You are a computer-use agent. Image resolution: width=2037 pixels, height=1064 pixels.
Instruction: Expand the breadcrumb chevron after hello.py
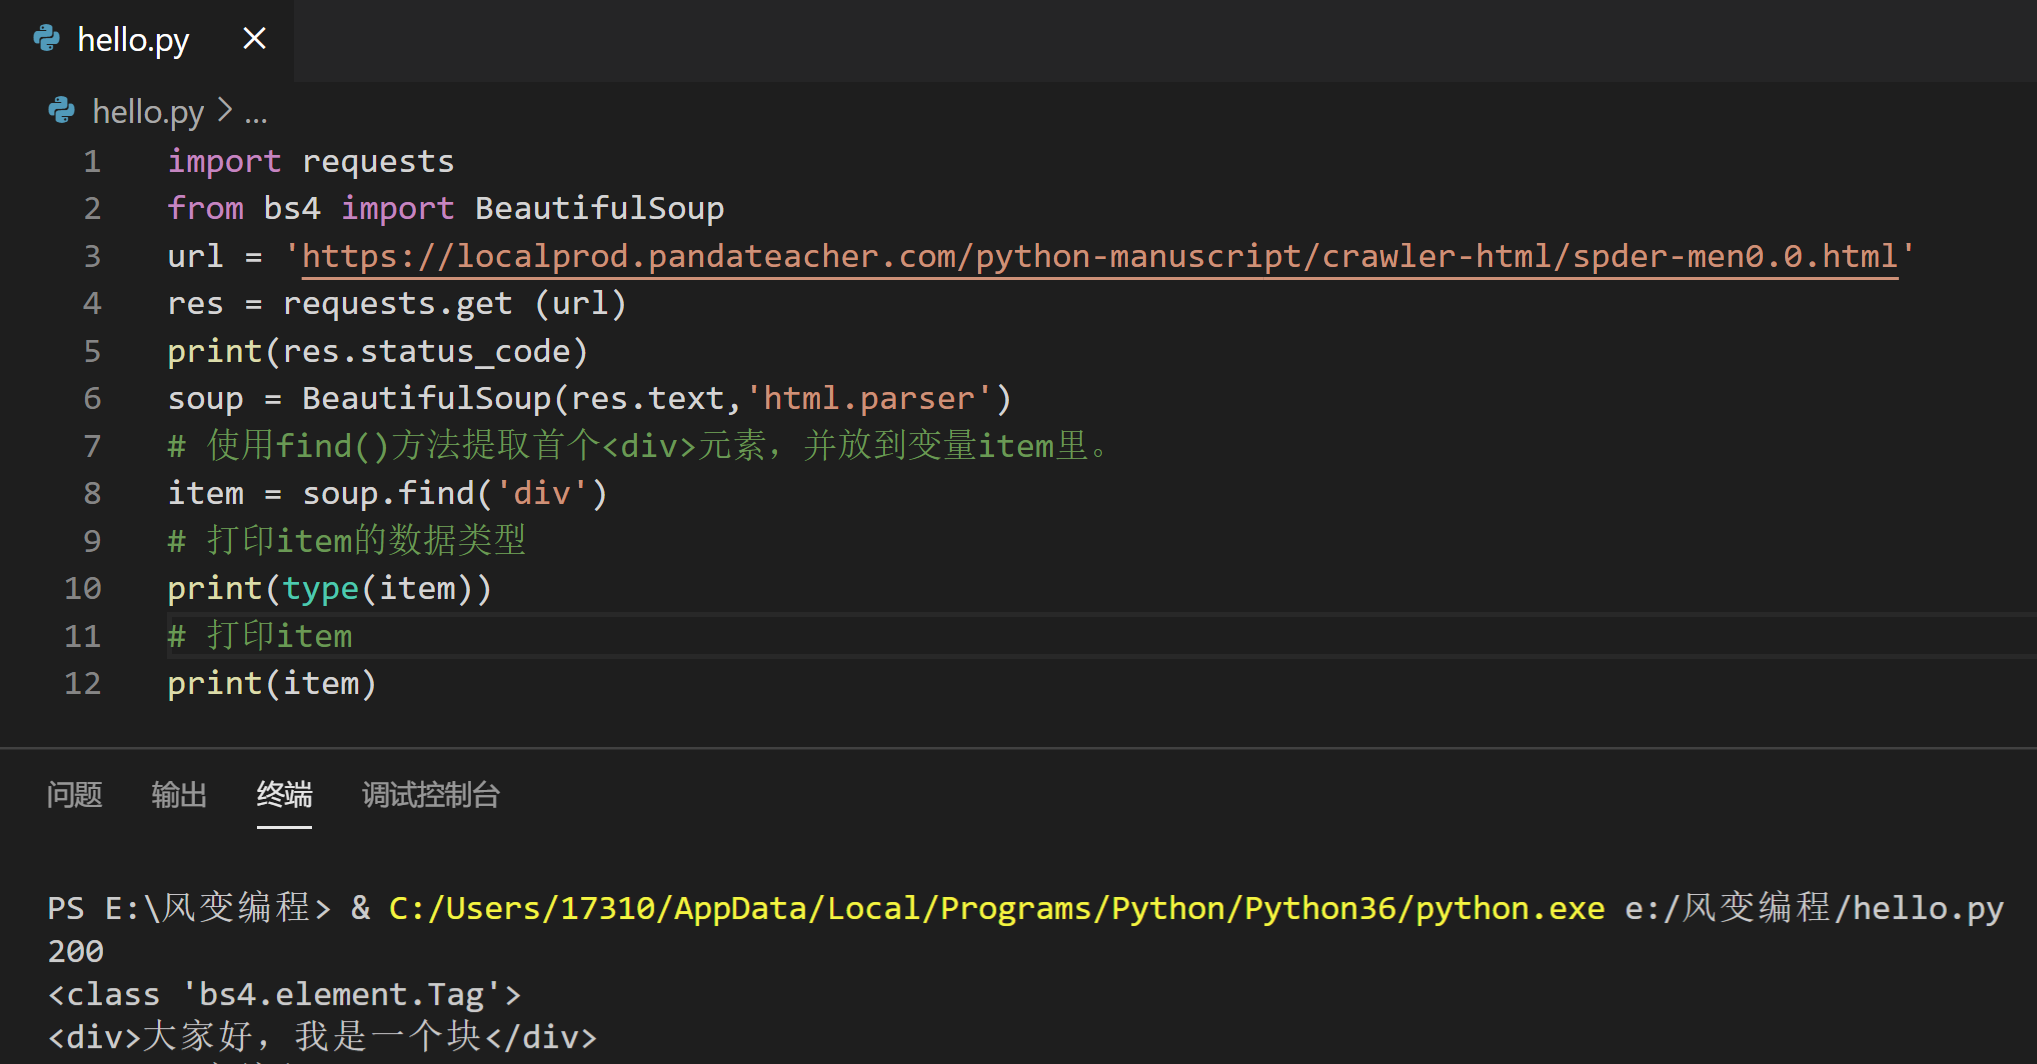[x=225, y=110]
